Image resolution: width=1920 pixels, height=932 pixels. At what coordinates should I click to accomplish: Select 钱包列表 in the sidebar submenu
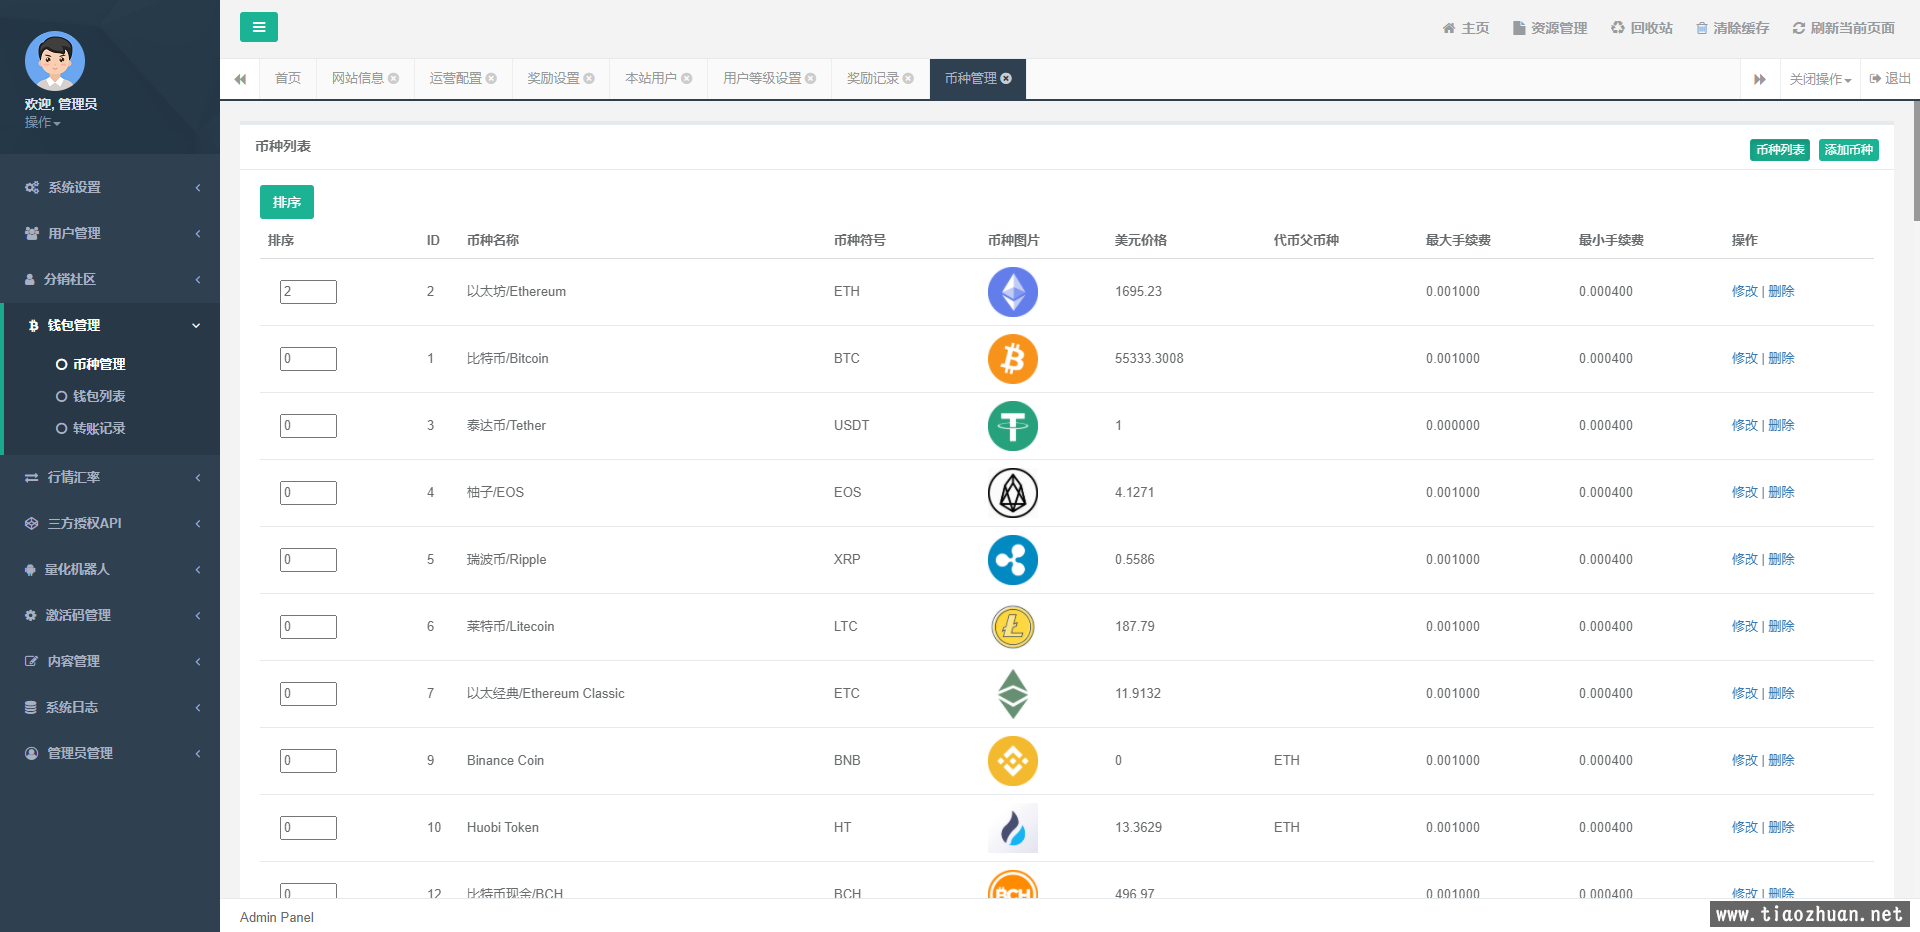coord(99,396)
